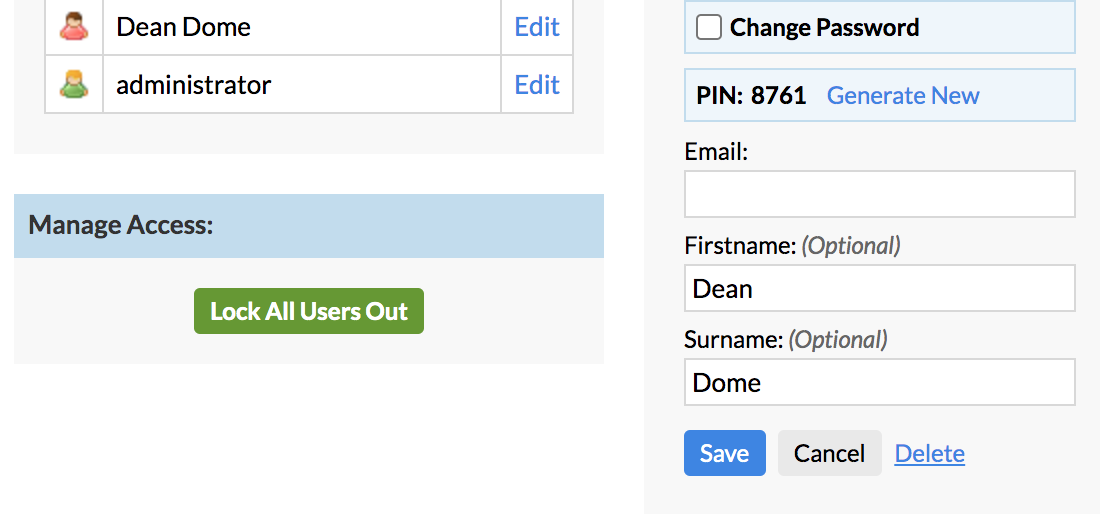Click the green administrator user avatar icon
This screenshot has width=1100, height=514.
coord(74,84)
